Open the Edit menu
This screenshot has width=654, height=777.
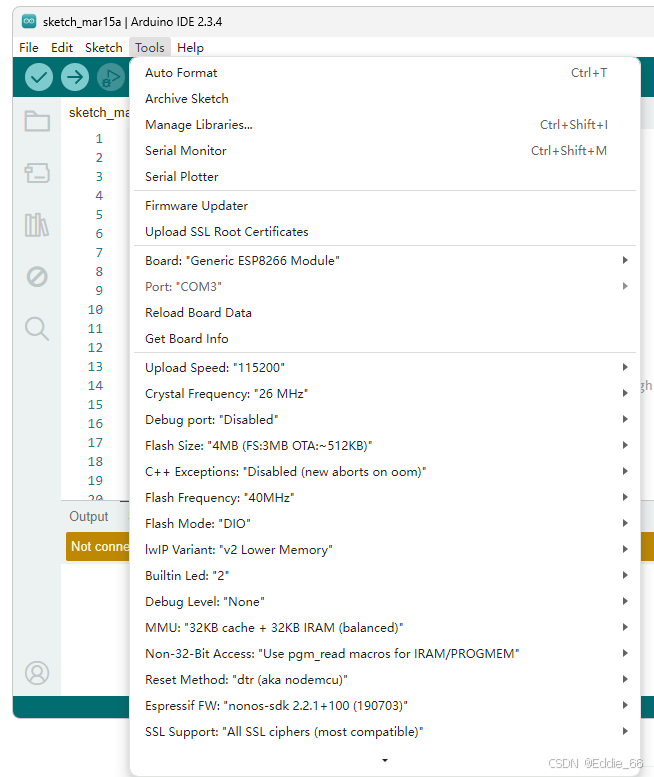[62, 48]
